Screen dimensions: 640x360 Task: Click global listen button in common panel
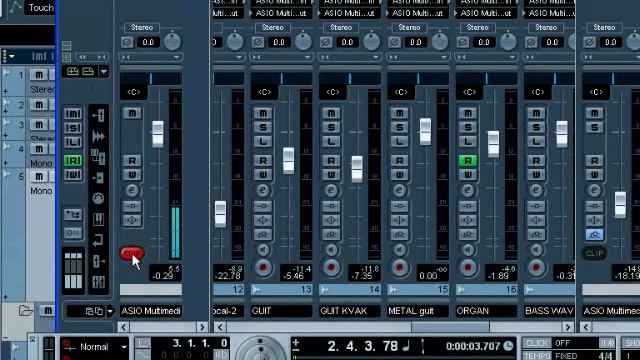73,142
